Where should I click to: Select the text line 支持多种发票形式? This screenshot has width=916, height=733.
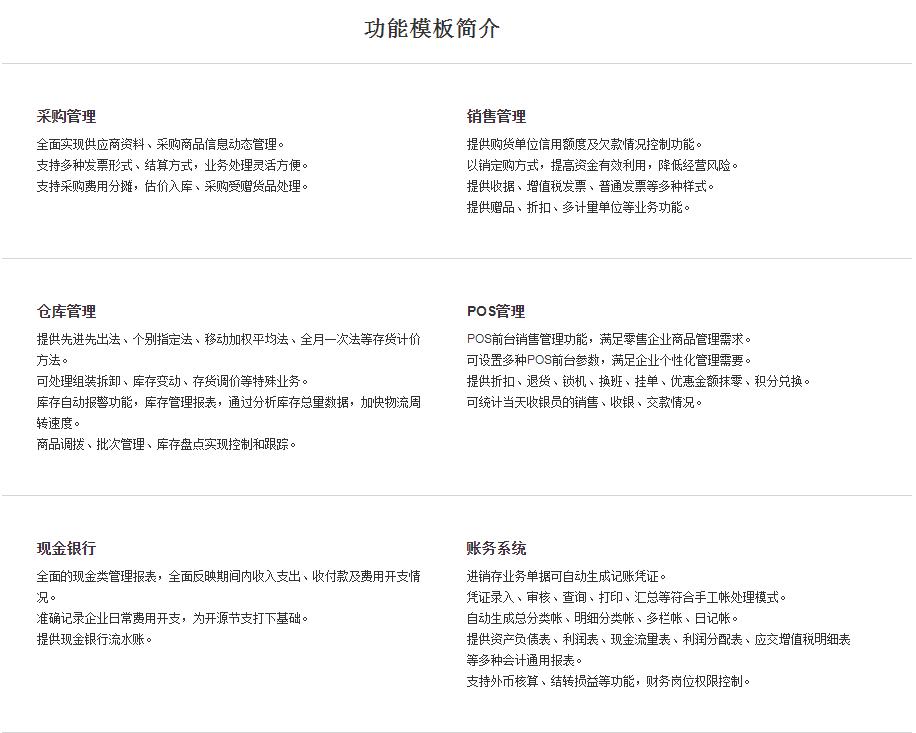173,165
